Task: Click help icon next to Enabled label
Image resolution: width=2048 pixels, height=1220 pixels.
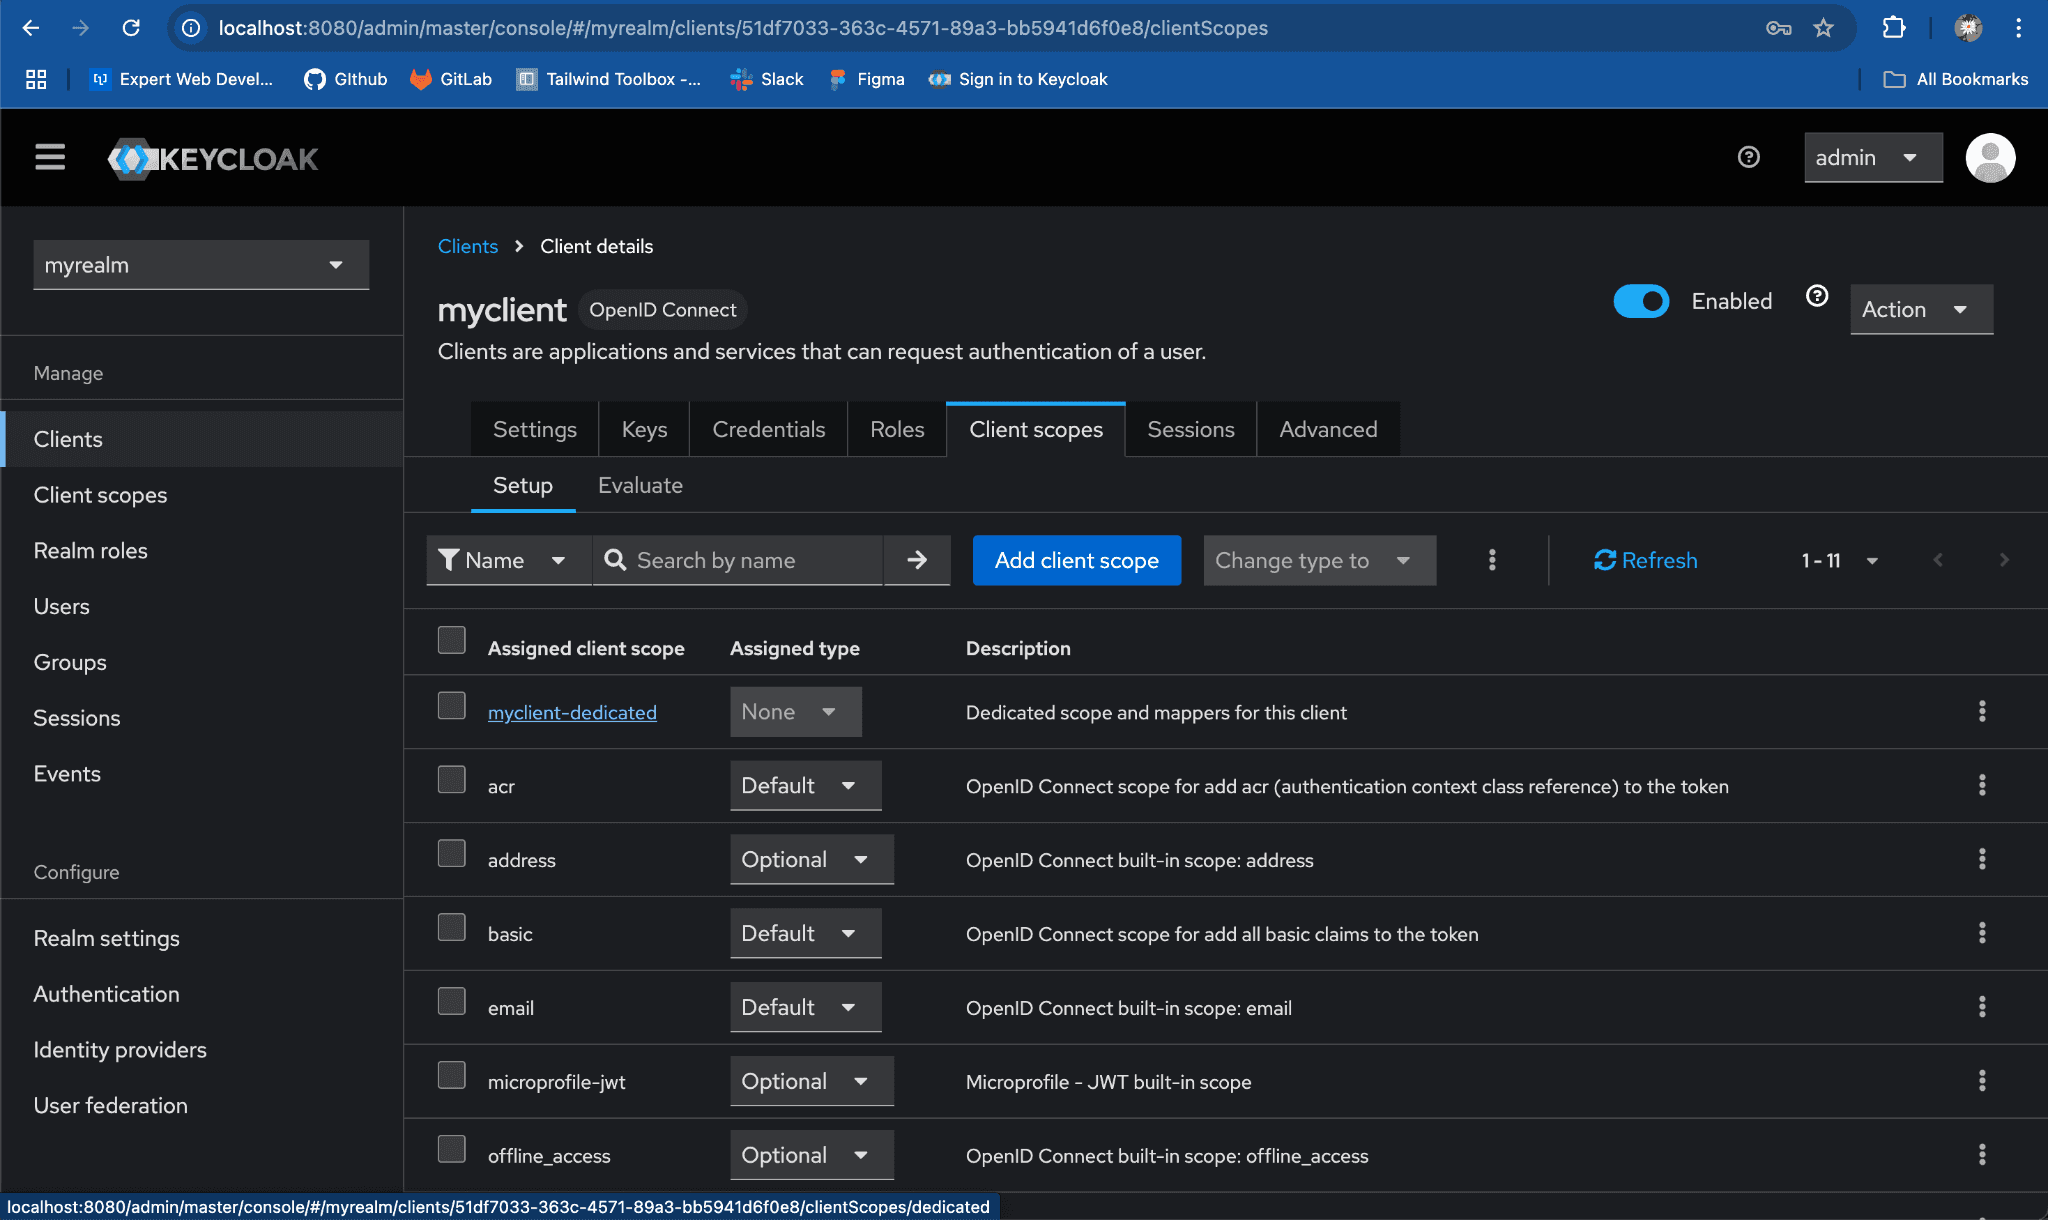Action: (1817, 297)
